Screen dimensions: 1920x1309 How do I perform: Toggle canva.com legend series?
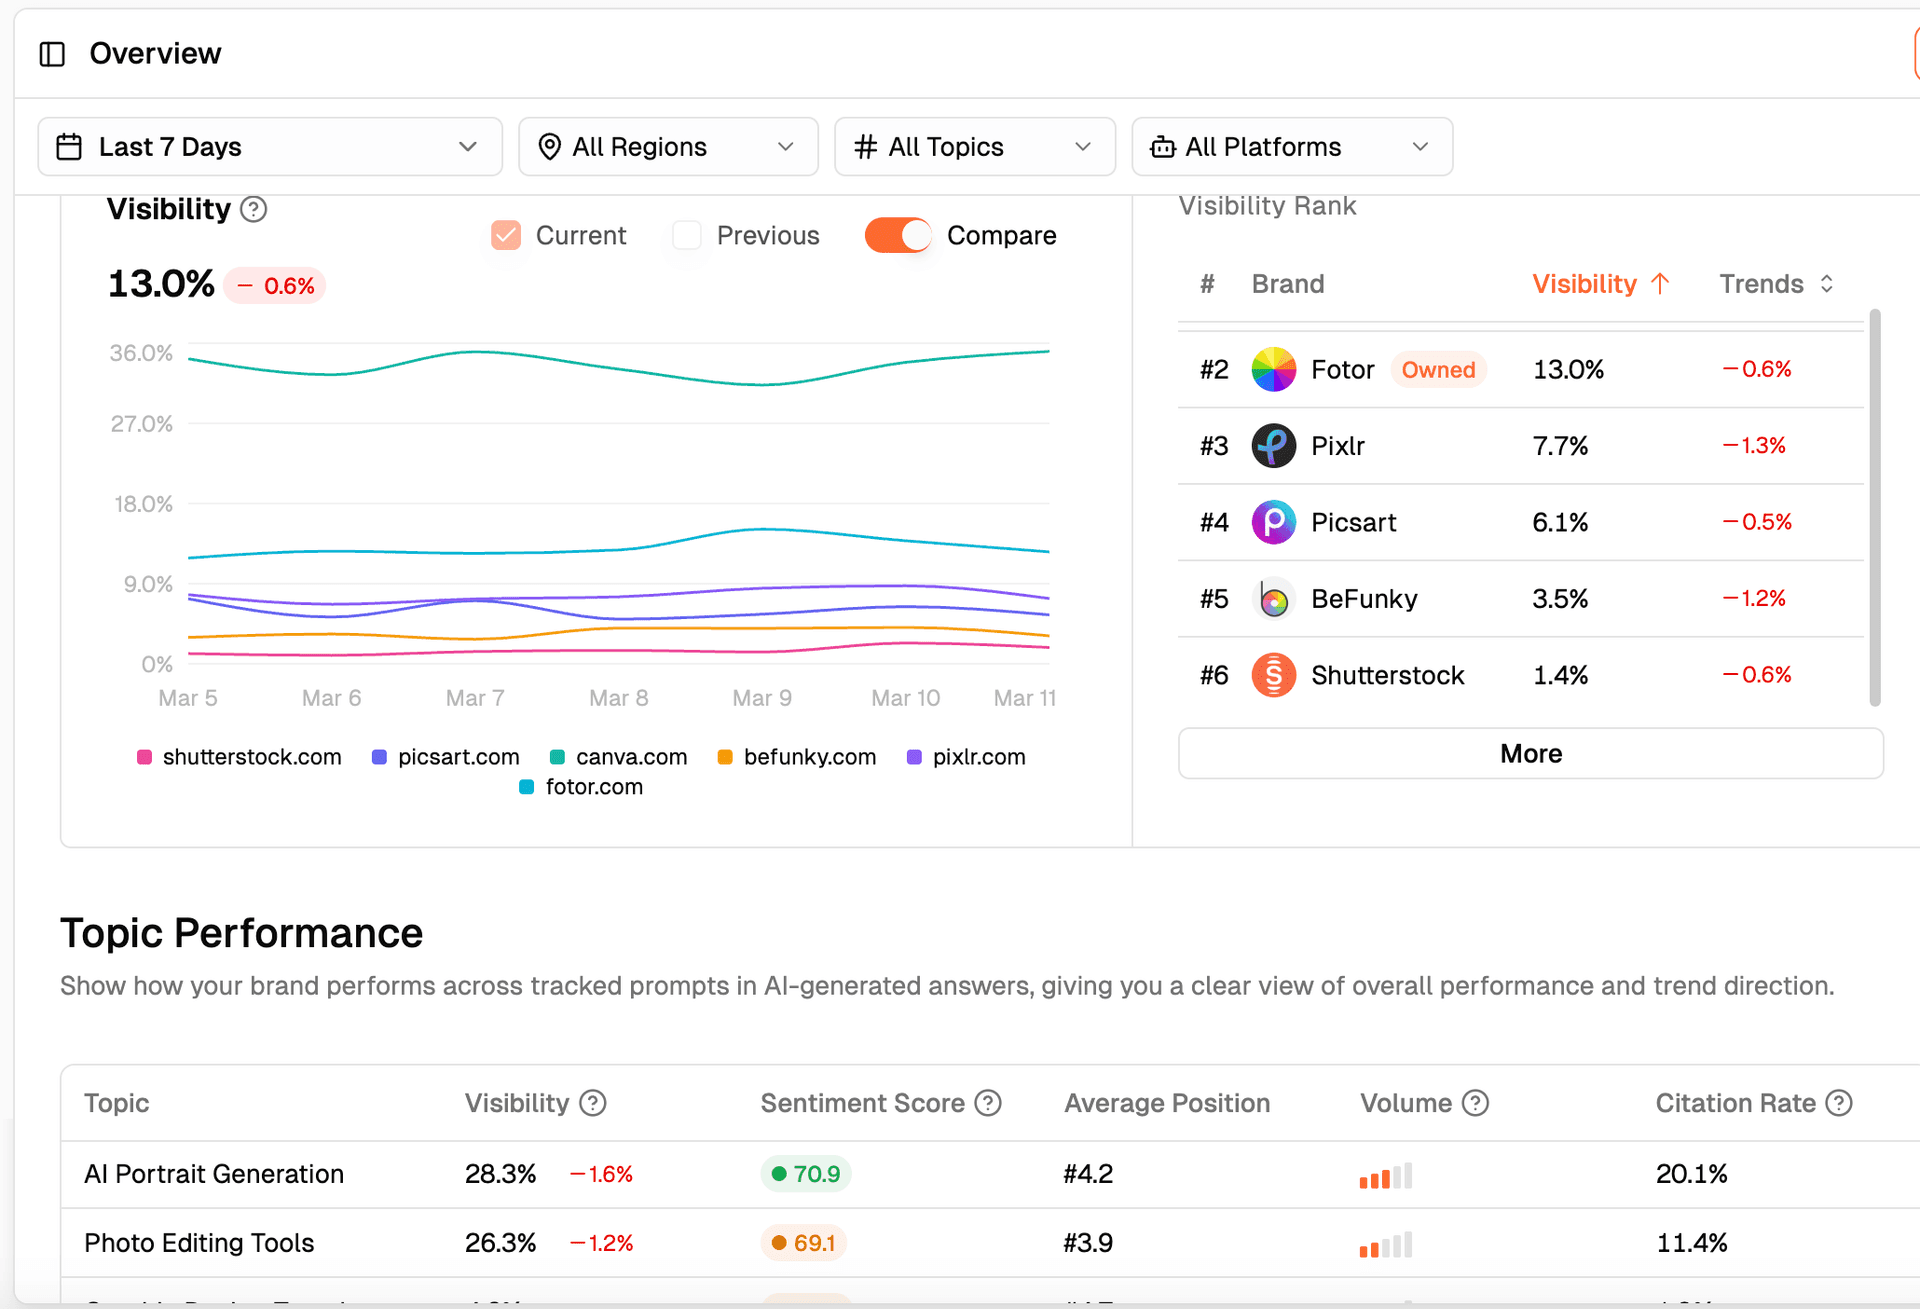619,757
